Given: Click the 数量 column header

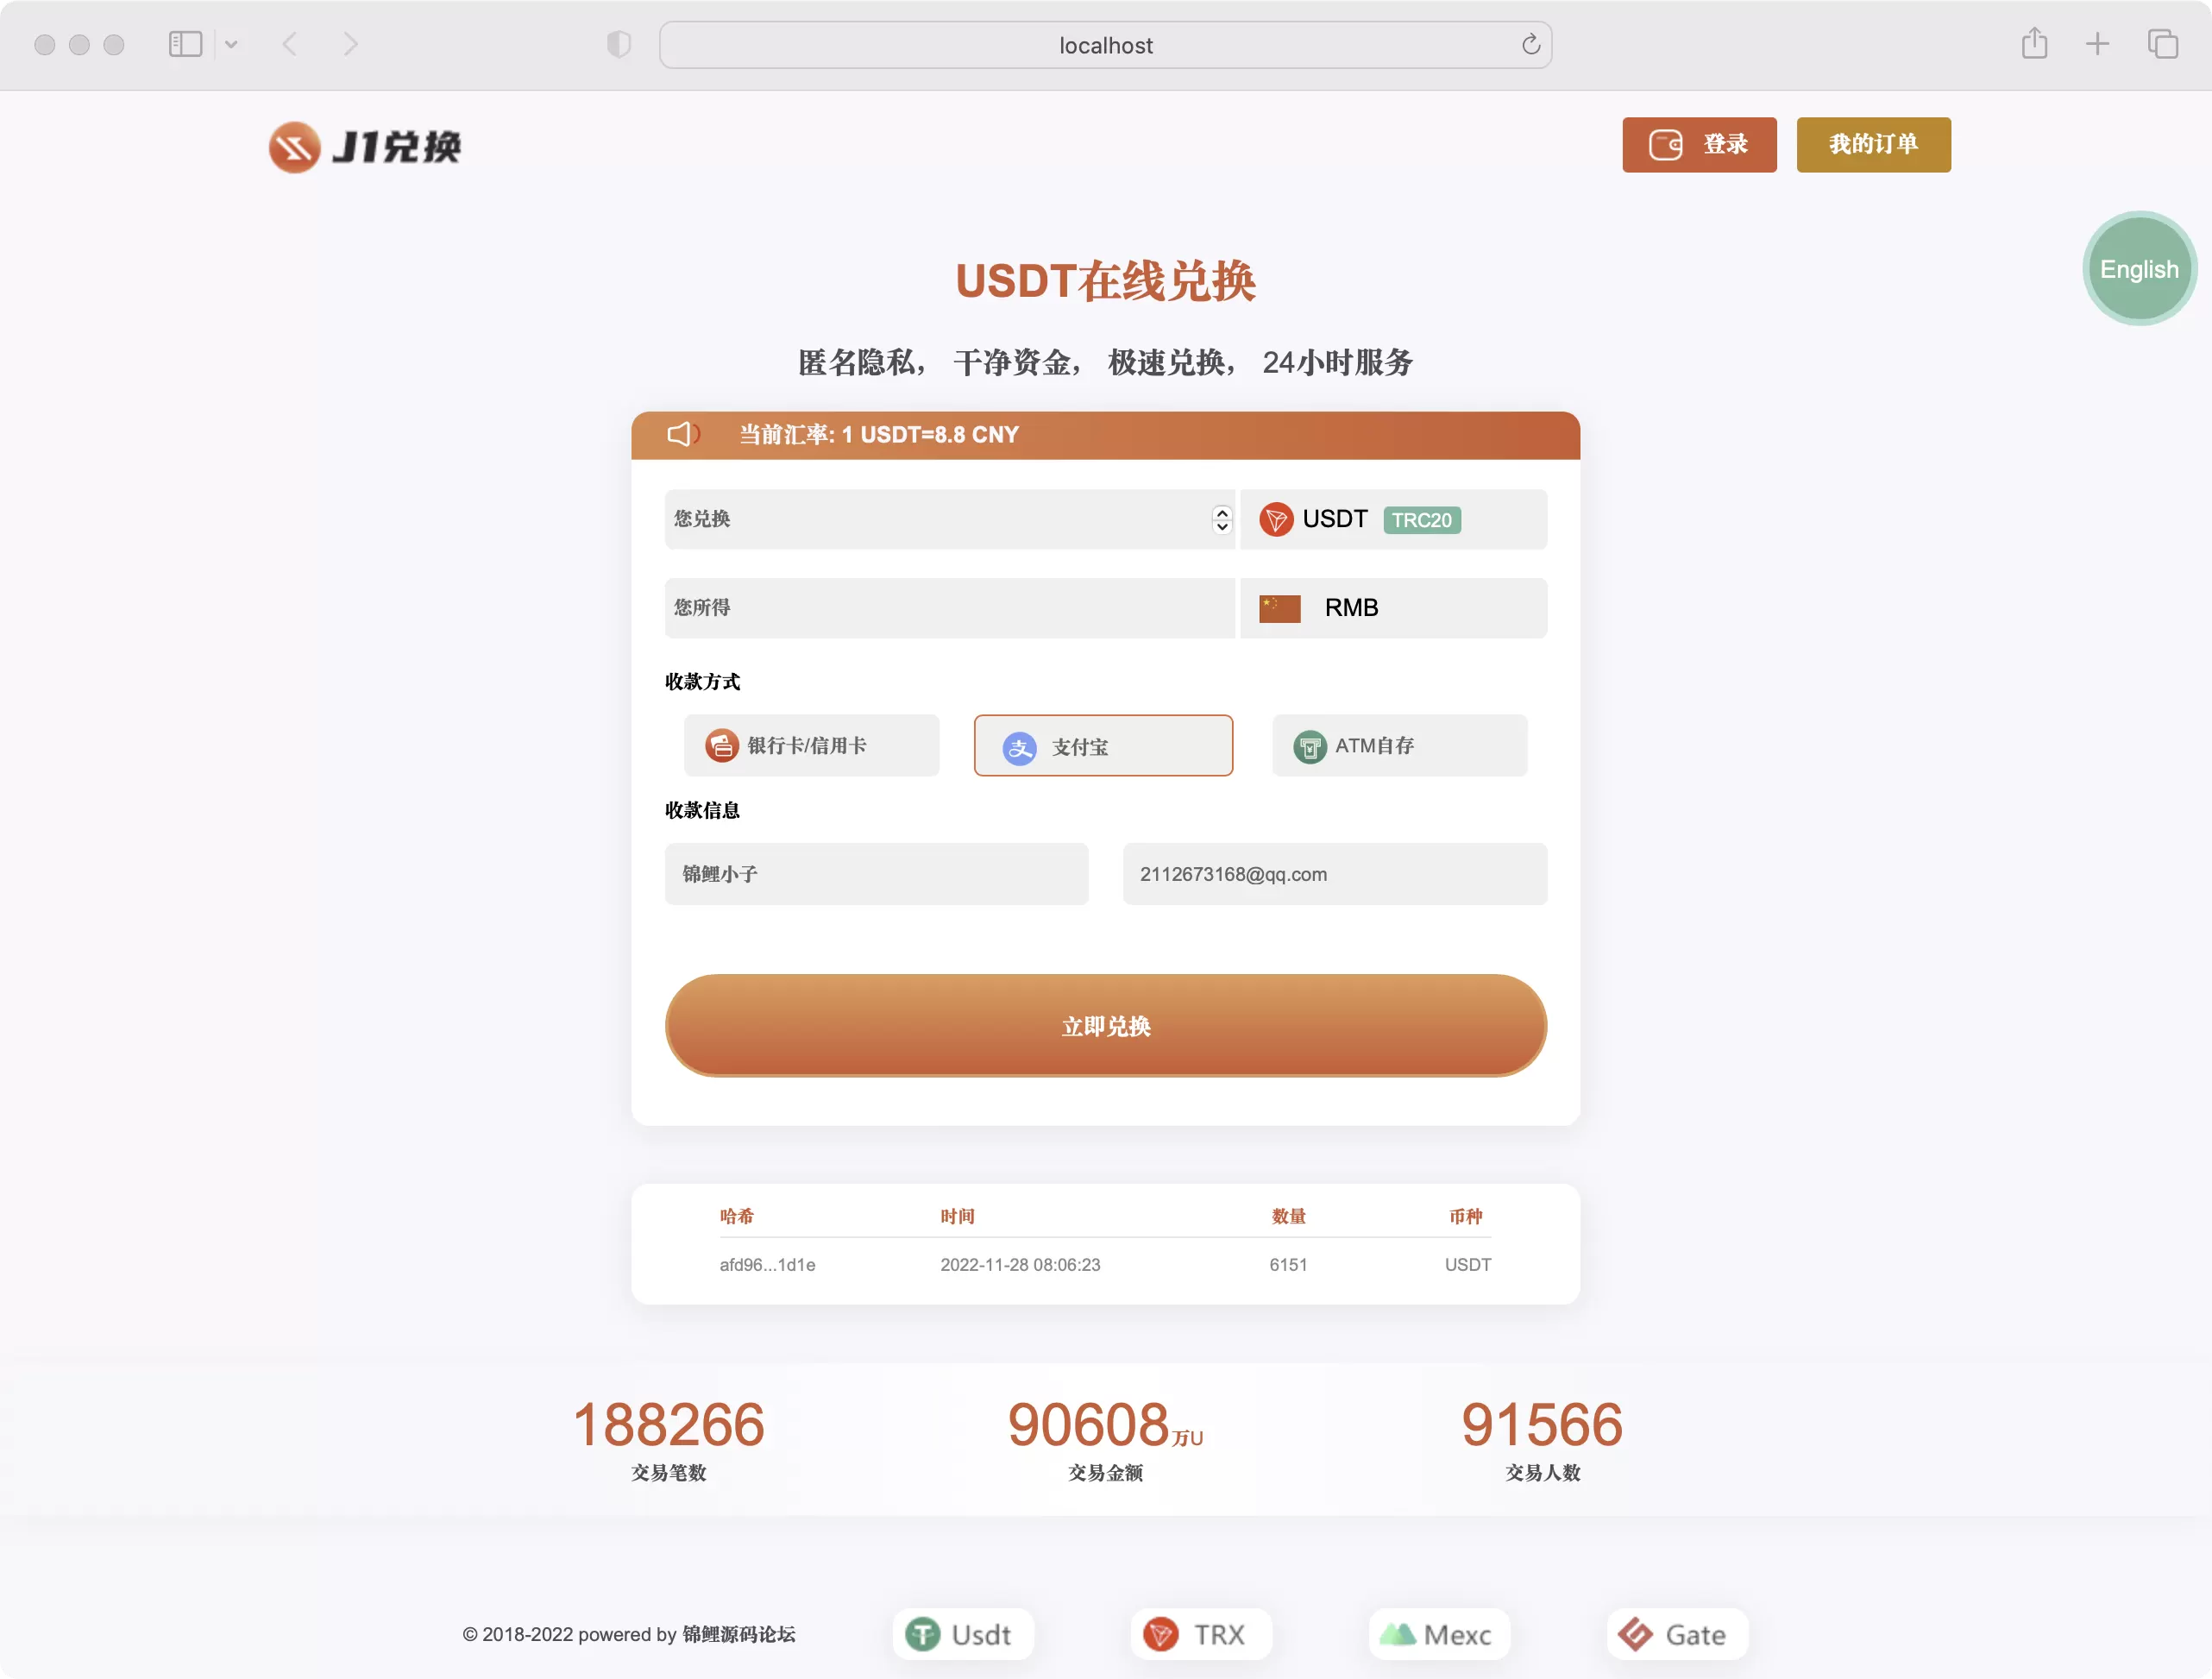Looking at the screenshot, I should pos(1288,1216).
